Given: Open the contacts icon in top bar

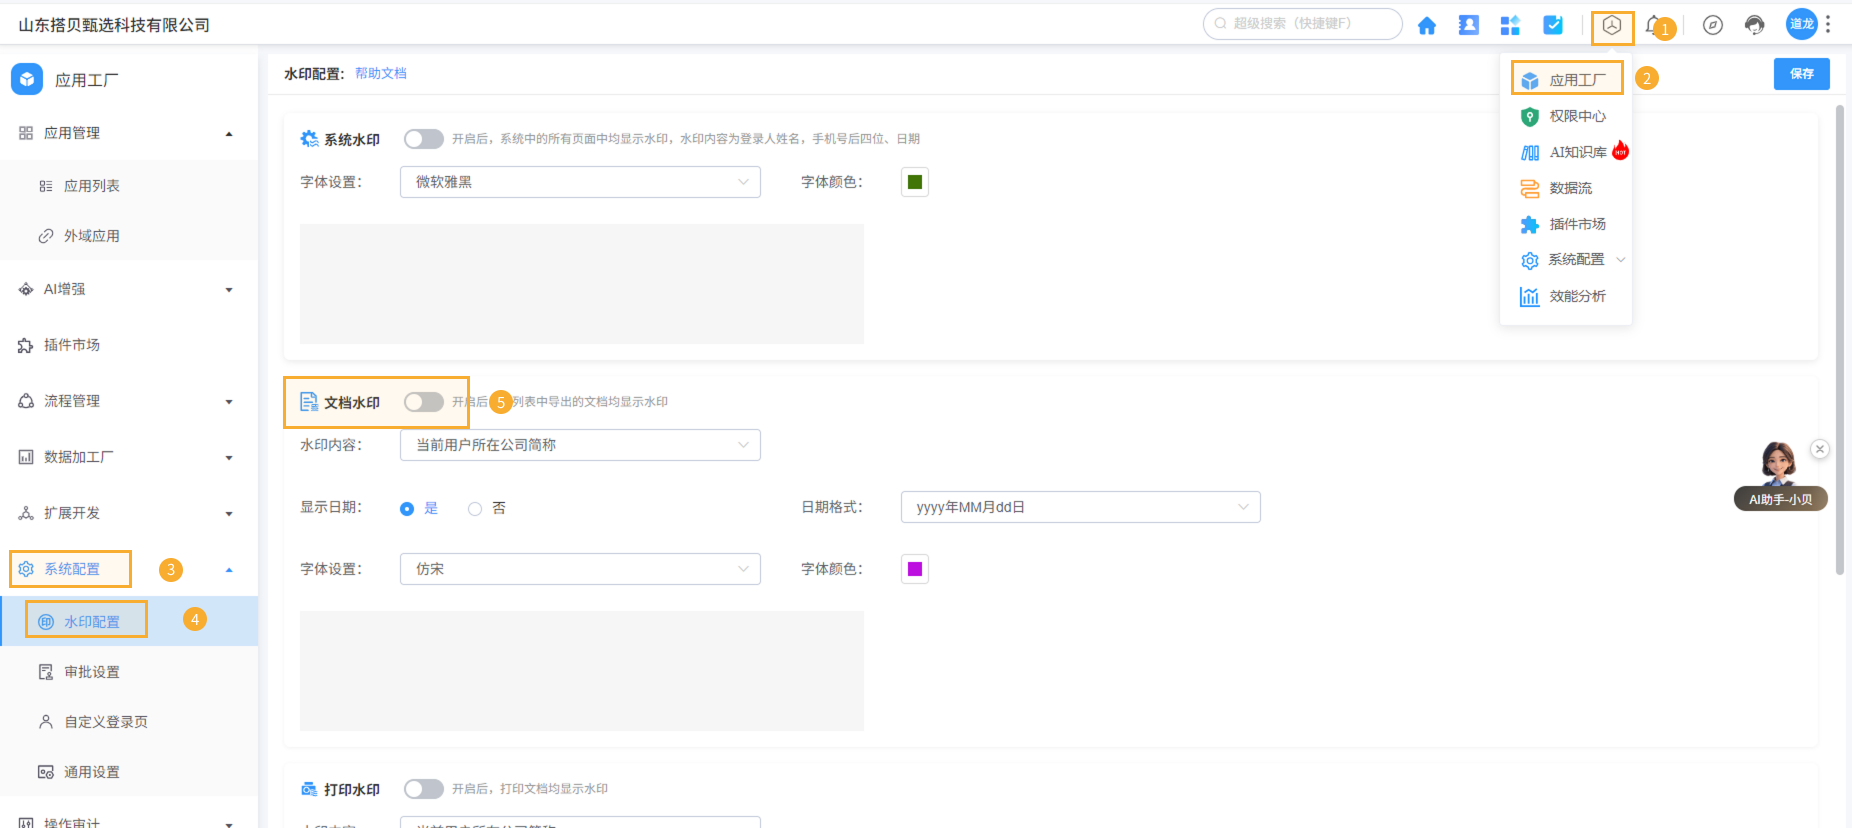Looking at the screenshot, I should click(x=1468, y=25).
